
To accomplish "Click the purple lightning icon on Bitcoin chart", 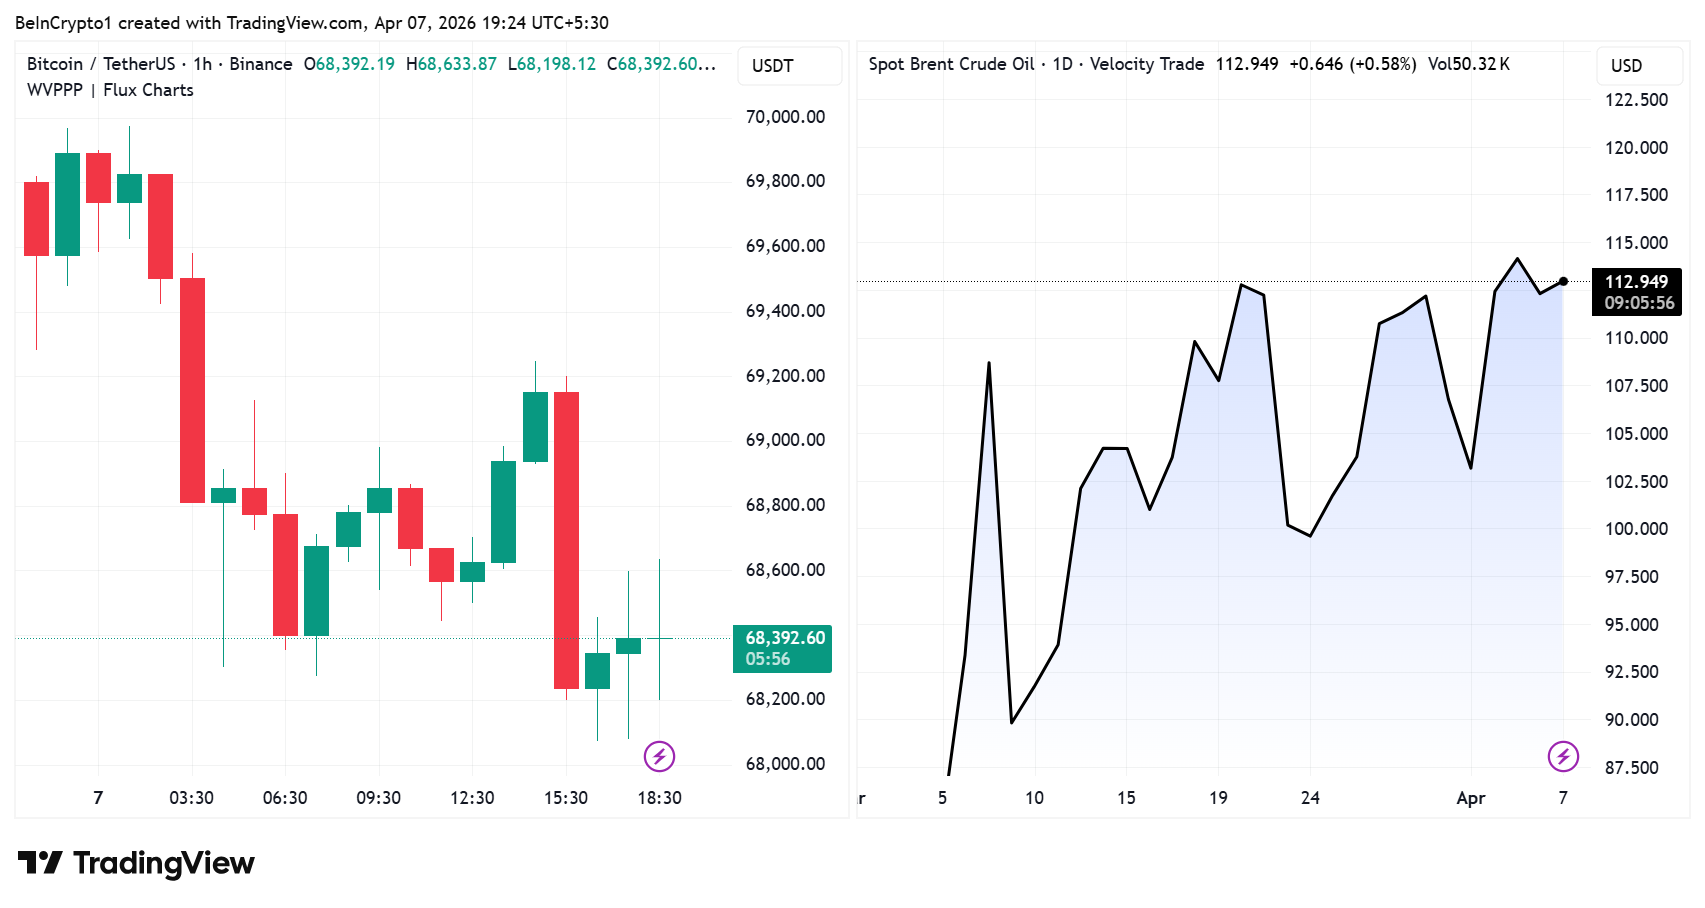I will click(x=659, y=756).
